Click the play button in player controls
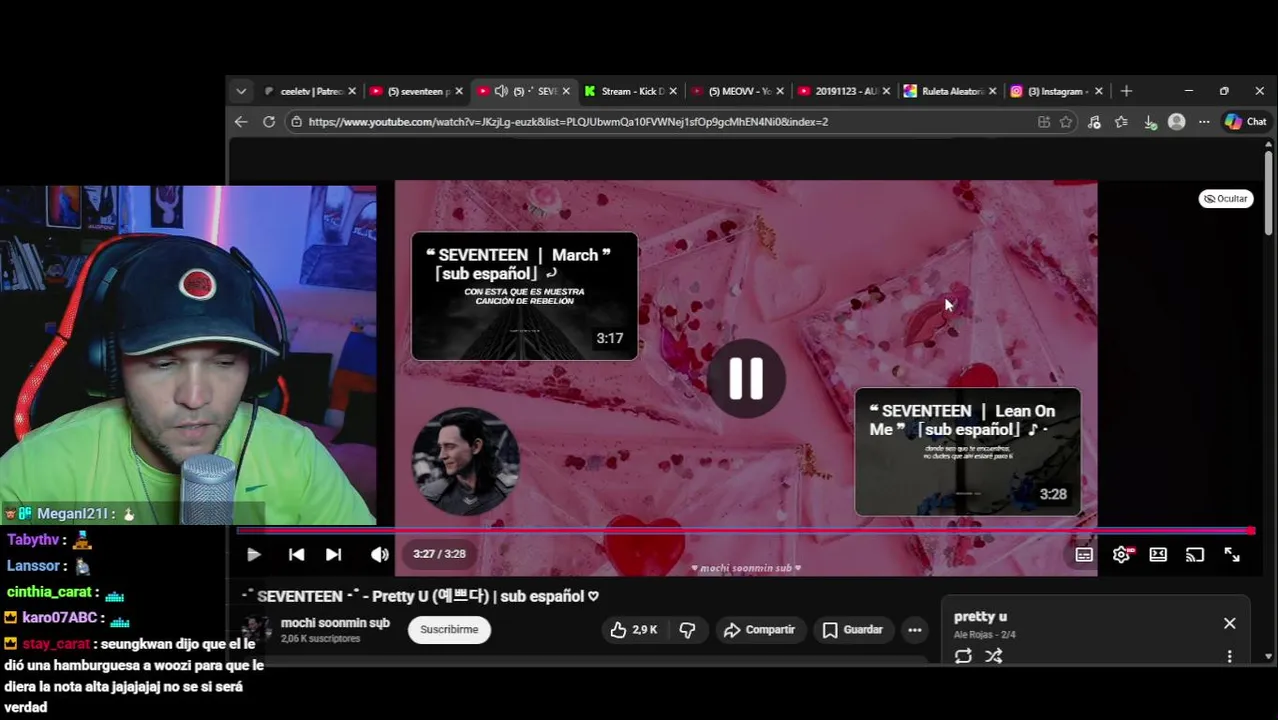The image size is (1278, 720). (253, 554)
